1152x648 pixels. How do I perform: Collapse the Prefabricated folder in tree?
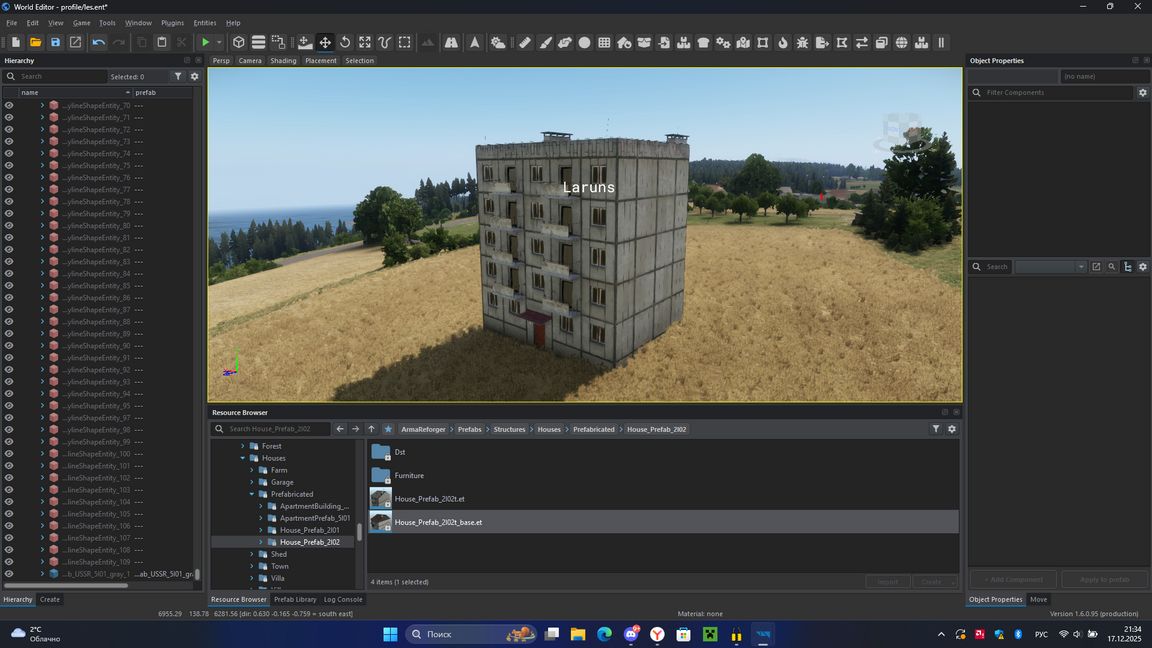pos(252,494)
